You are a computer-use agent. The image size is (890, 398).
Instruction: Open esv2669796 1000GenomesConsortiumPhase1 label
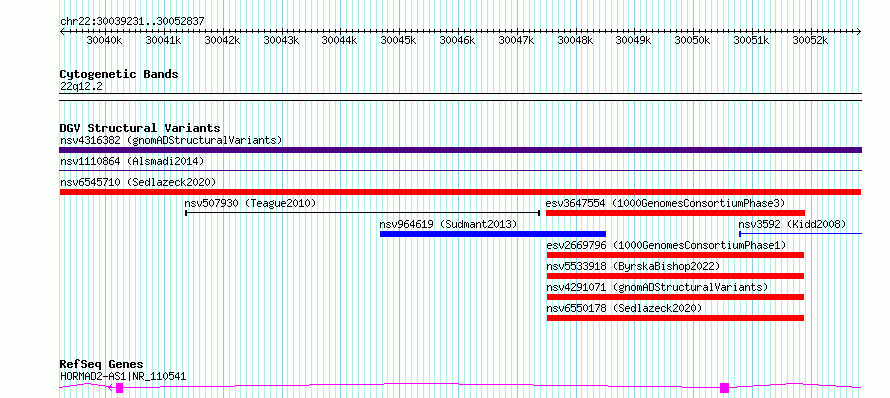[666, 245]
